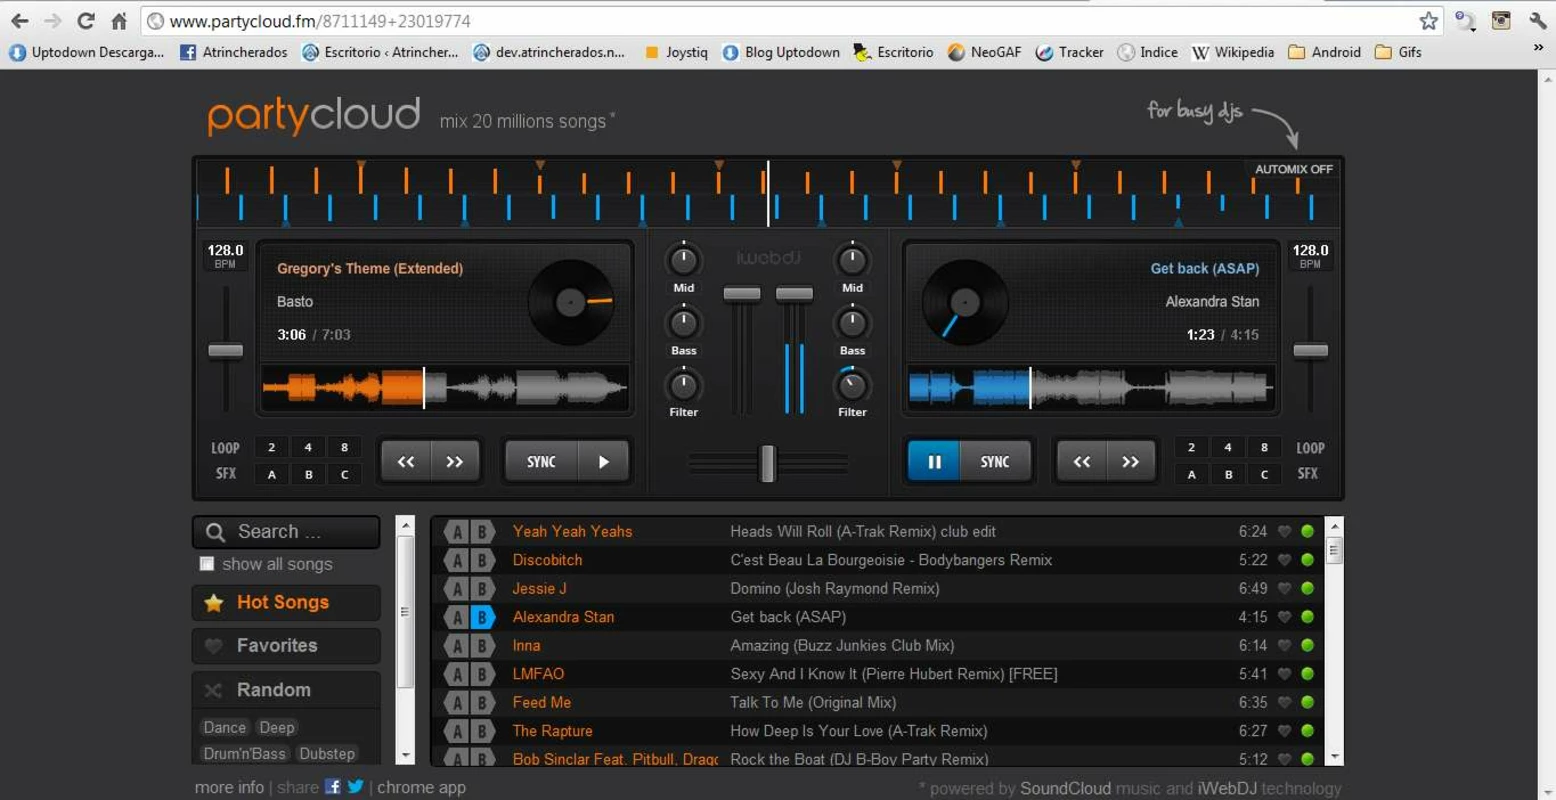Set left deck loop to 2 beats
This screenshot has width=1556, height=800.
[271, 447]
